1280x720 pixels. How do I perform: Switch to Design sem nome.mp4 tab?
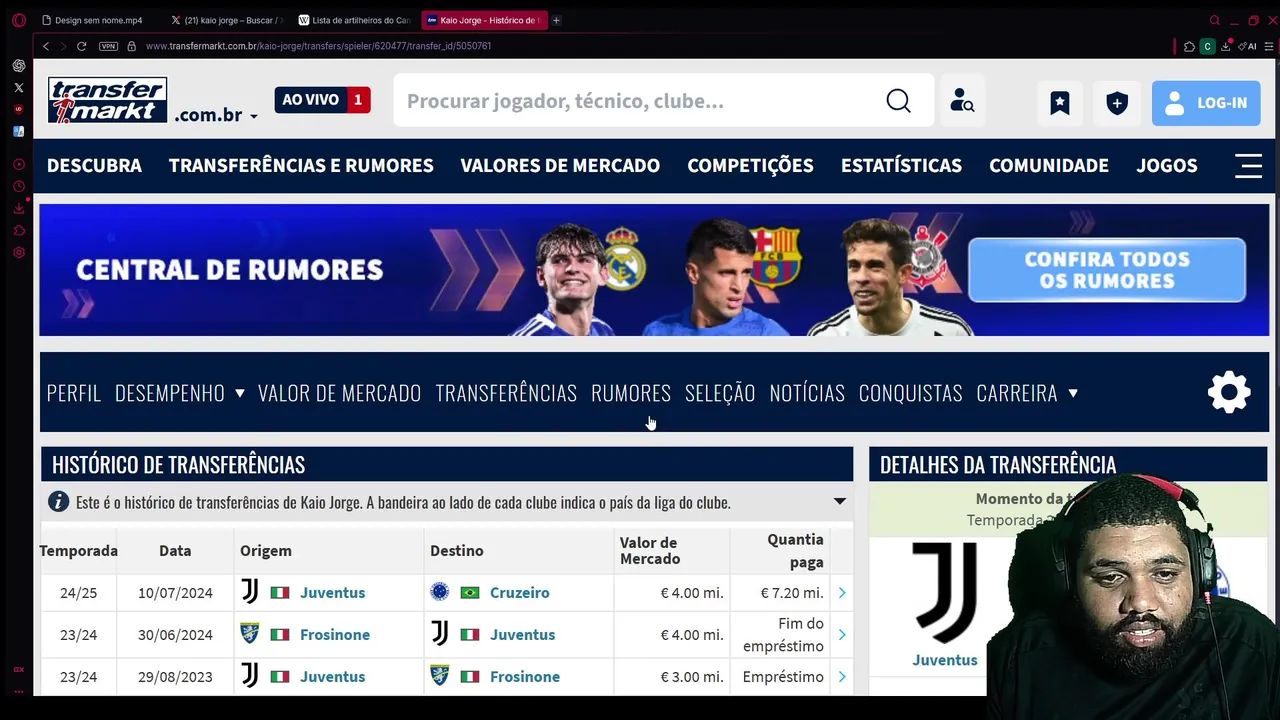[98, 20]
